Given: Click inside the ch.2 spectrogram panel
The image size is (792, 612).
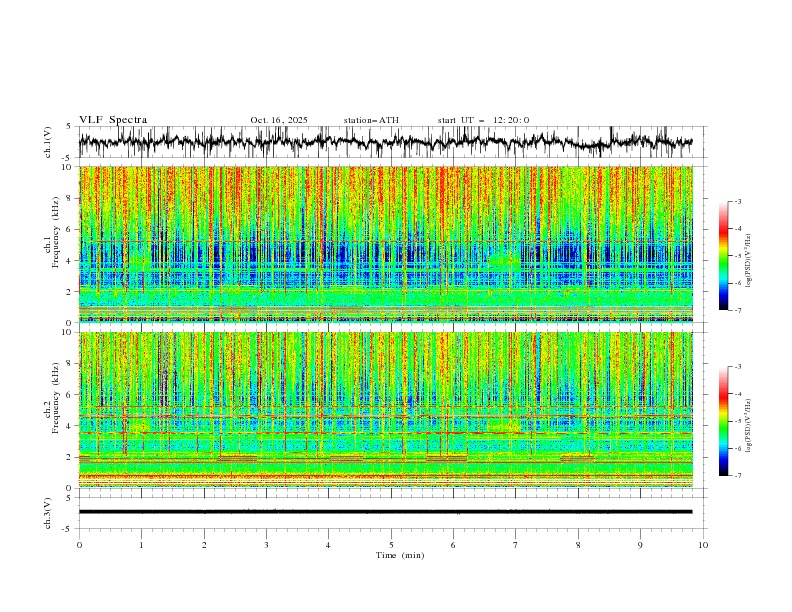Looking at the screenshot, I should pos(386,410).
